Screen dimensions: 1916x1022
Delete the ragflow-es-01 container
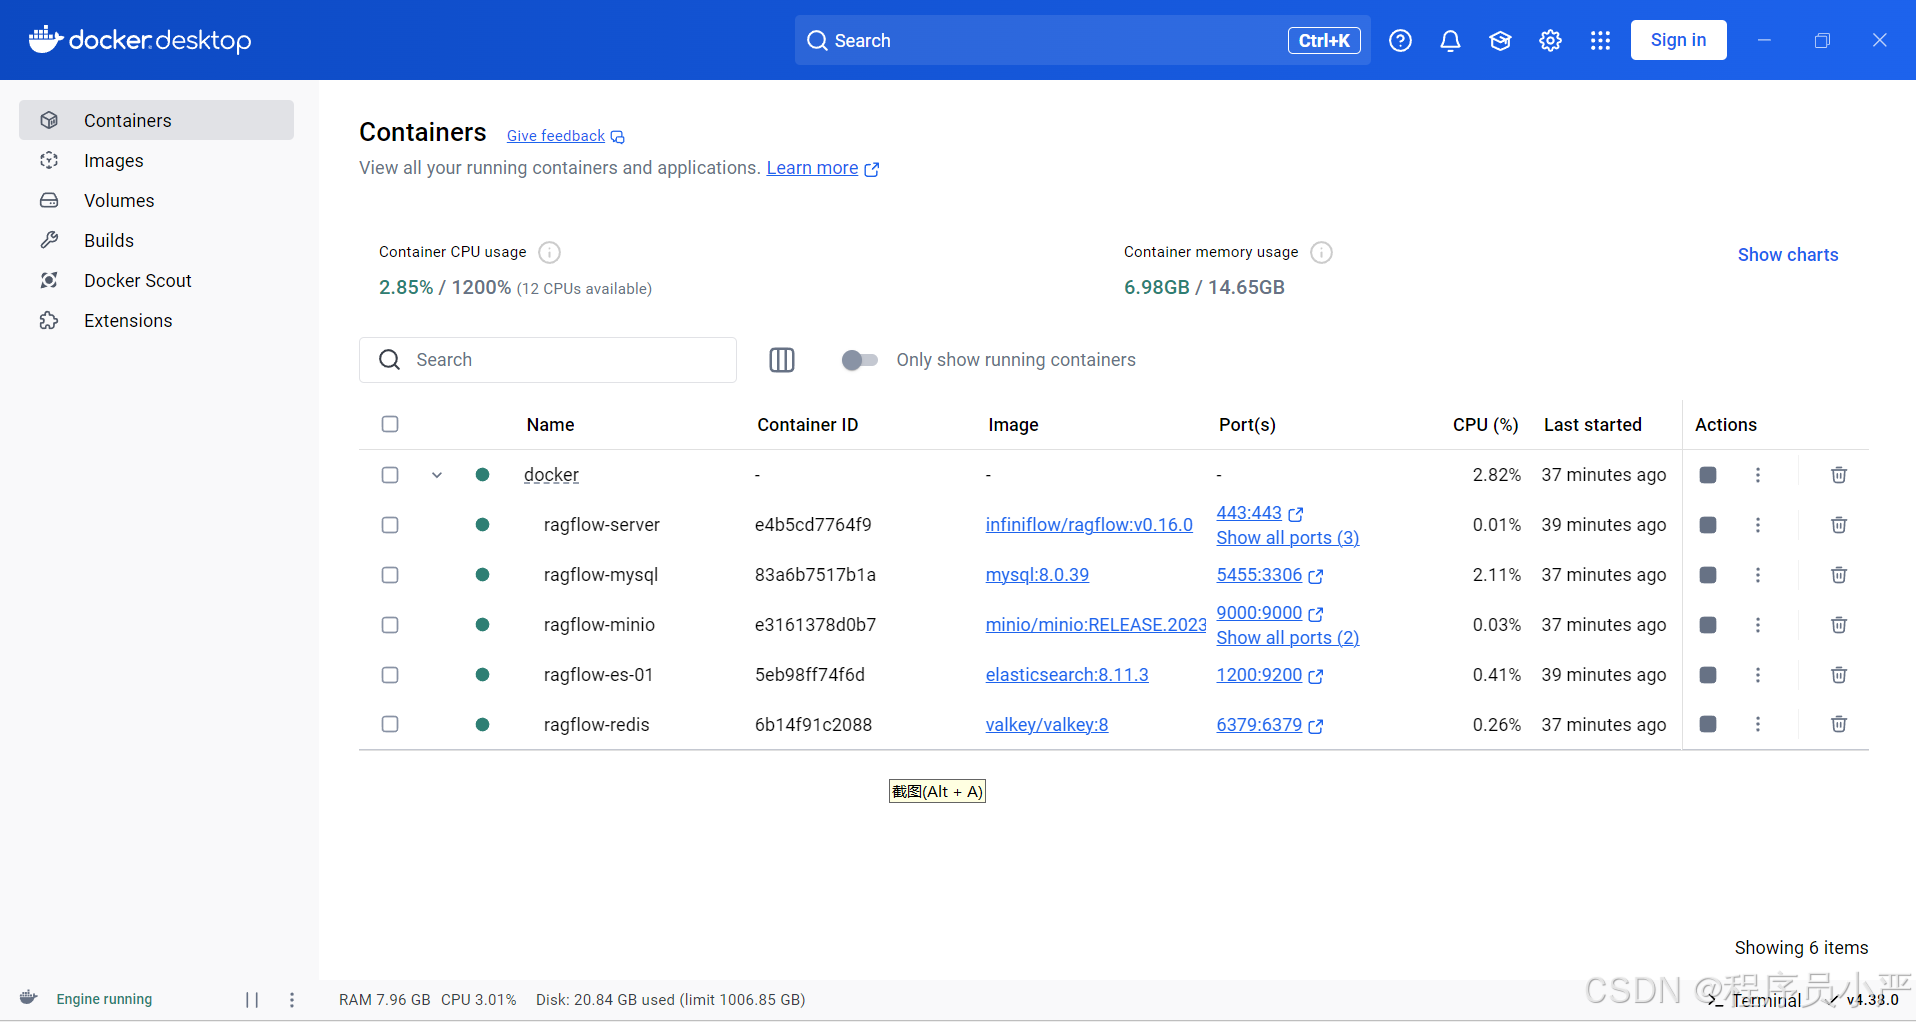[1838, 675]
